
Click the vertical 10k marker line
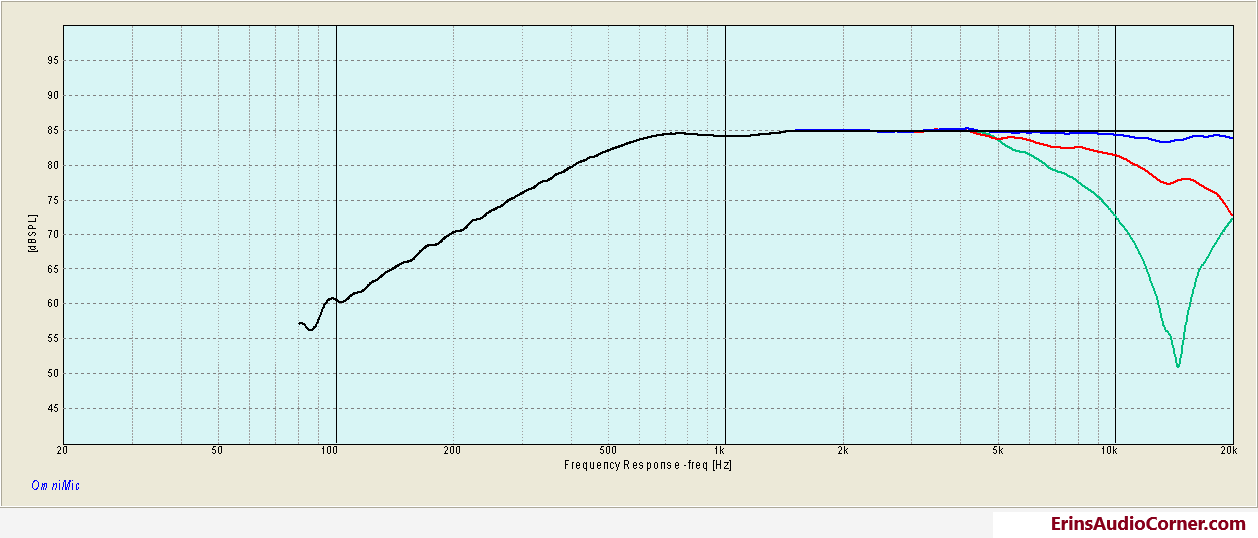click(x=1115, y=235)
